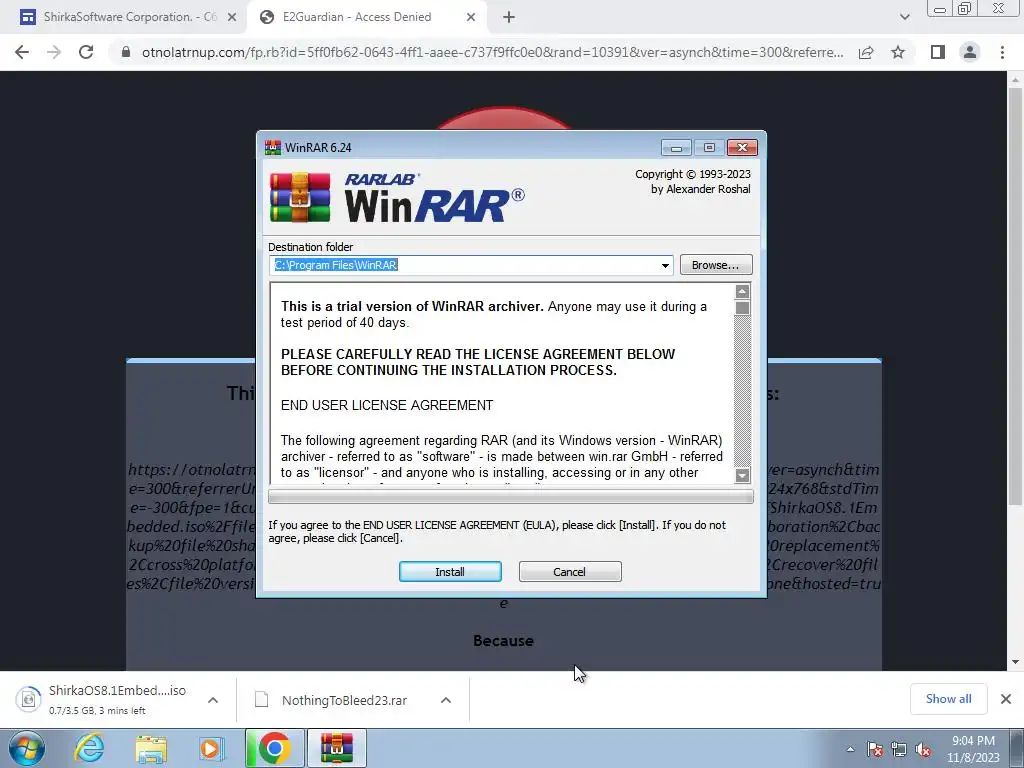Click the lock icon in address bar
Image resolution: width=1024 pixels, height=768 pixels.
coord(126,52)
